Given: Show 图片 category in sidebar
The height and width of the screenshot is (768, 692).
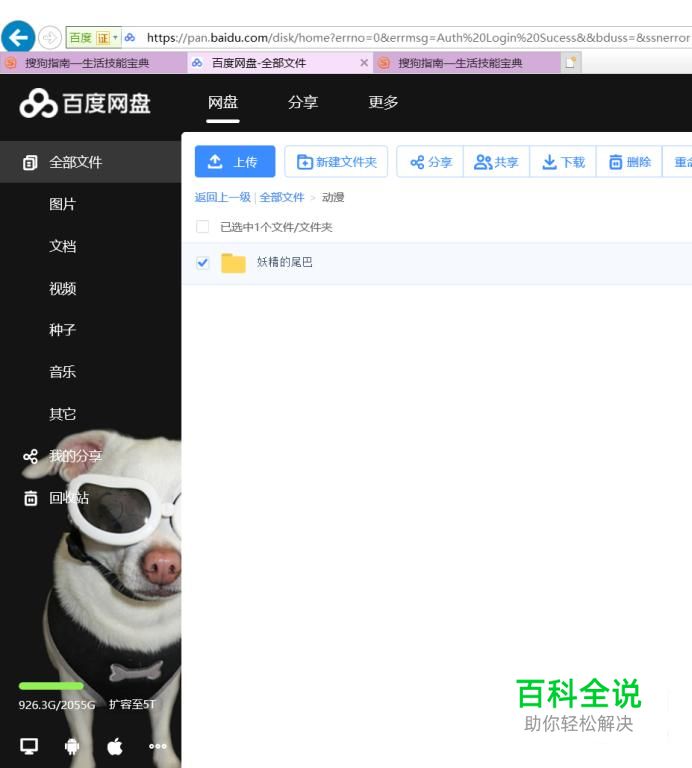Looking at the screenshot, I should 62,204.
